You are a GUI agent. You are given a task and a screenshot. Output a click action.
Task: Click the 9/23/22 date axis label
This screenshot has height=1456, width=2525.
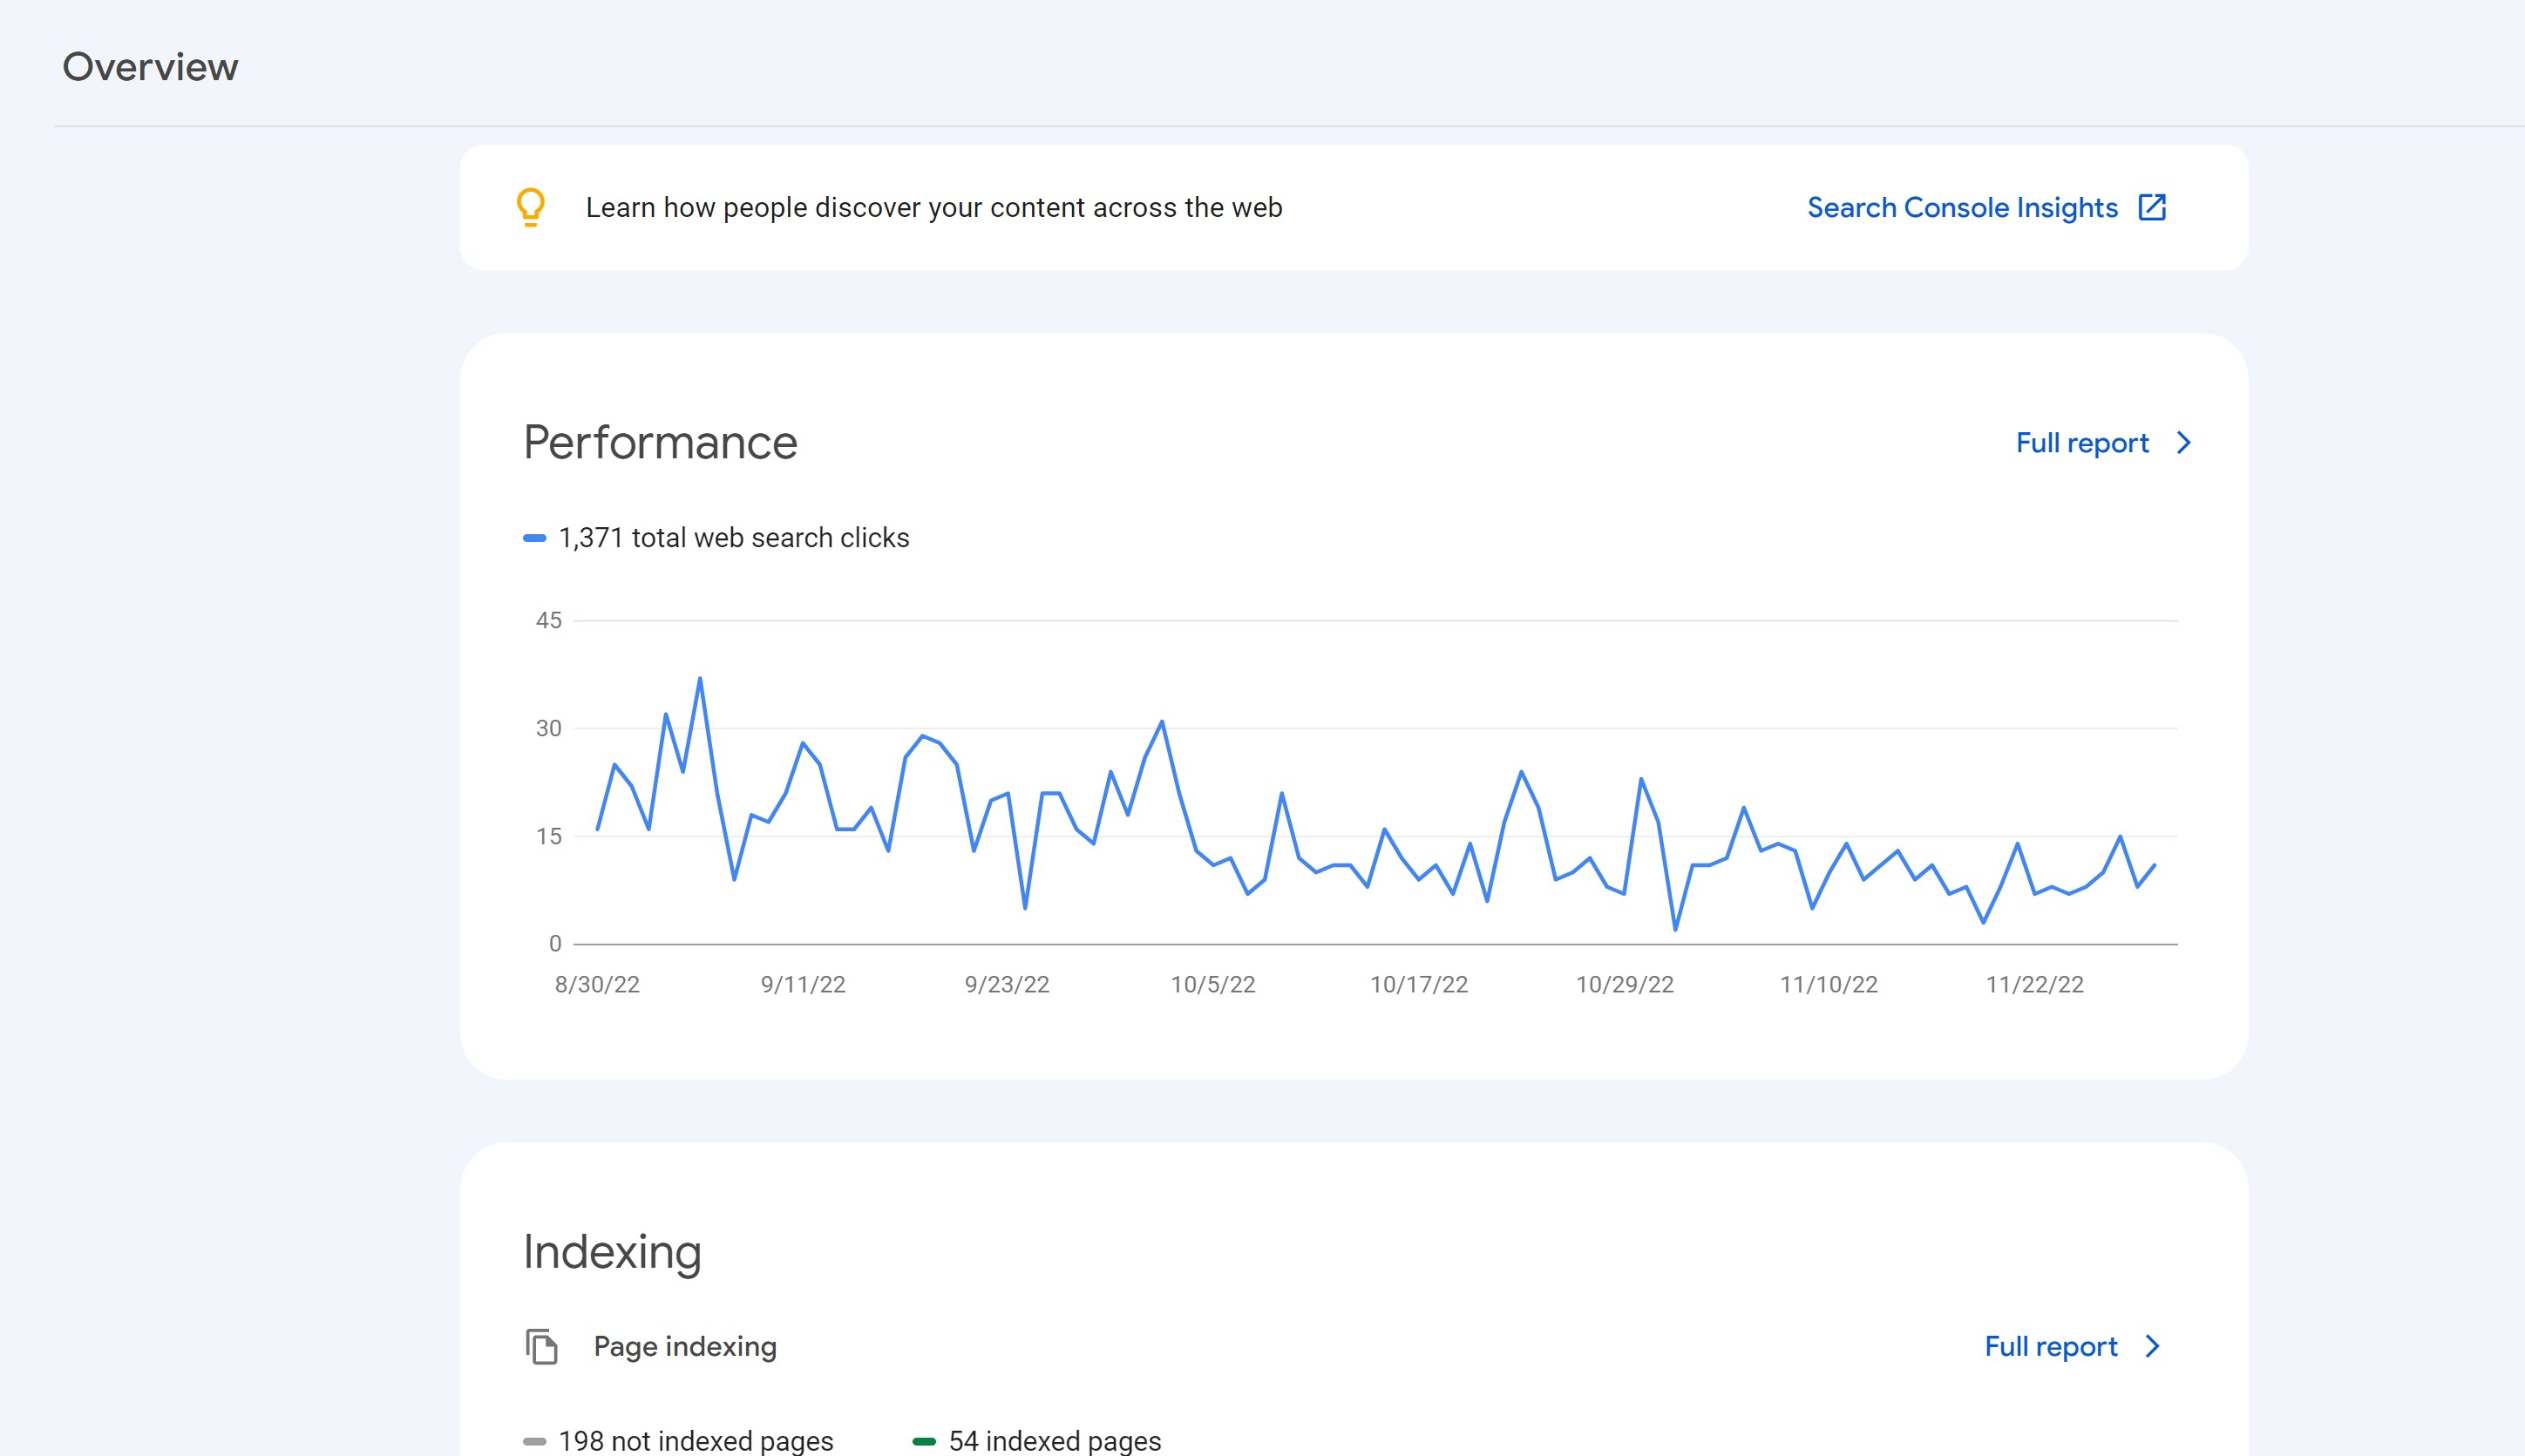[1007, 984]
